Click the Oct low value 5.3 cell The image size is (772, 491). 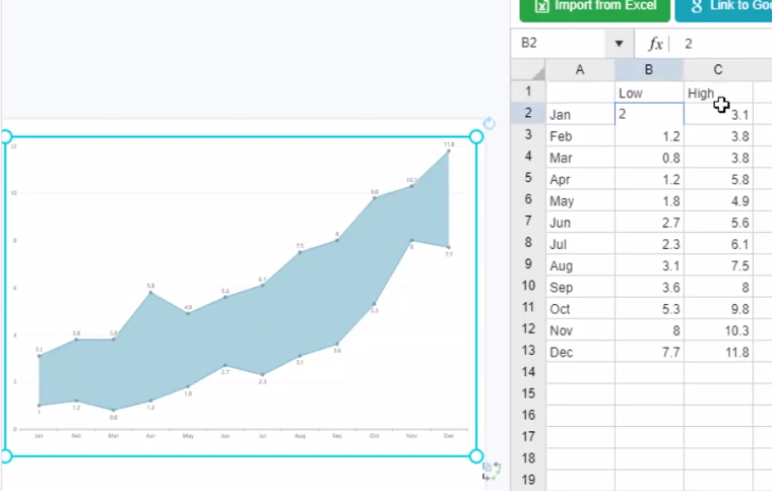(649, 308)
